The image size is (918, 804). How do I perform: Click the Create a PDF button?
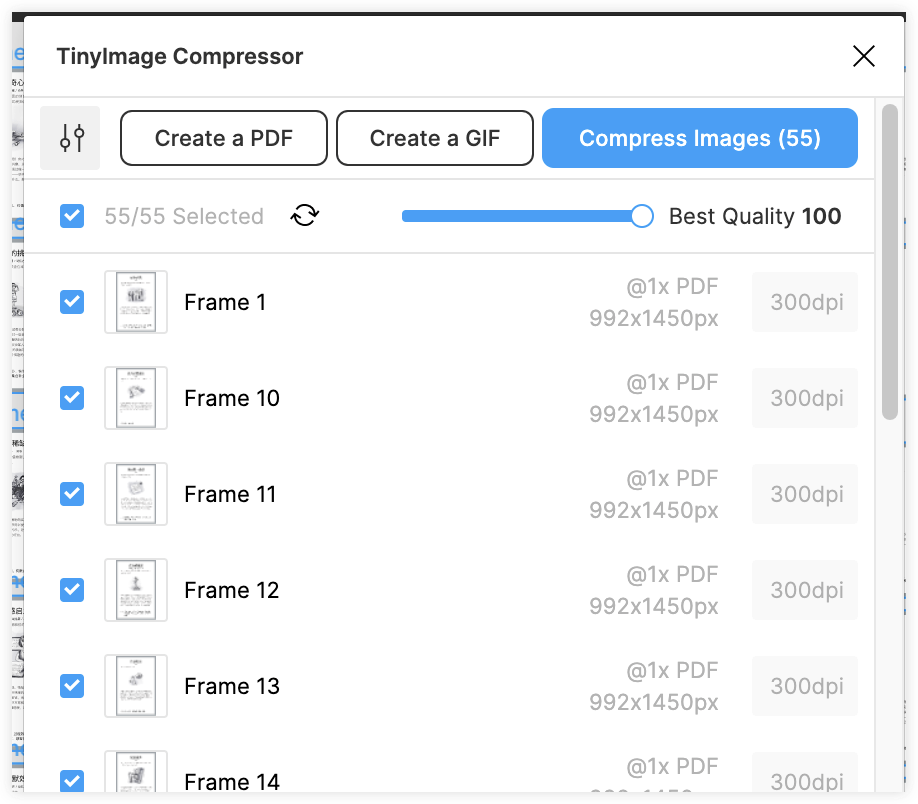(x=224, y=138)
